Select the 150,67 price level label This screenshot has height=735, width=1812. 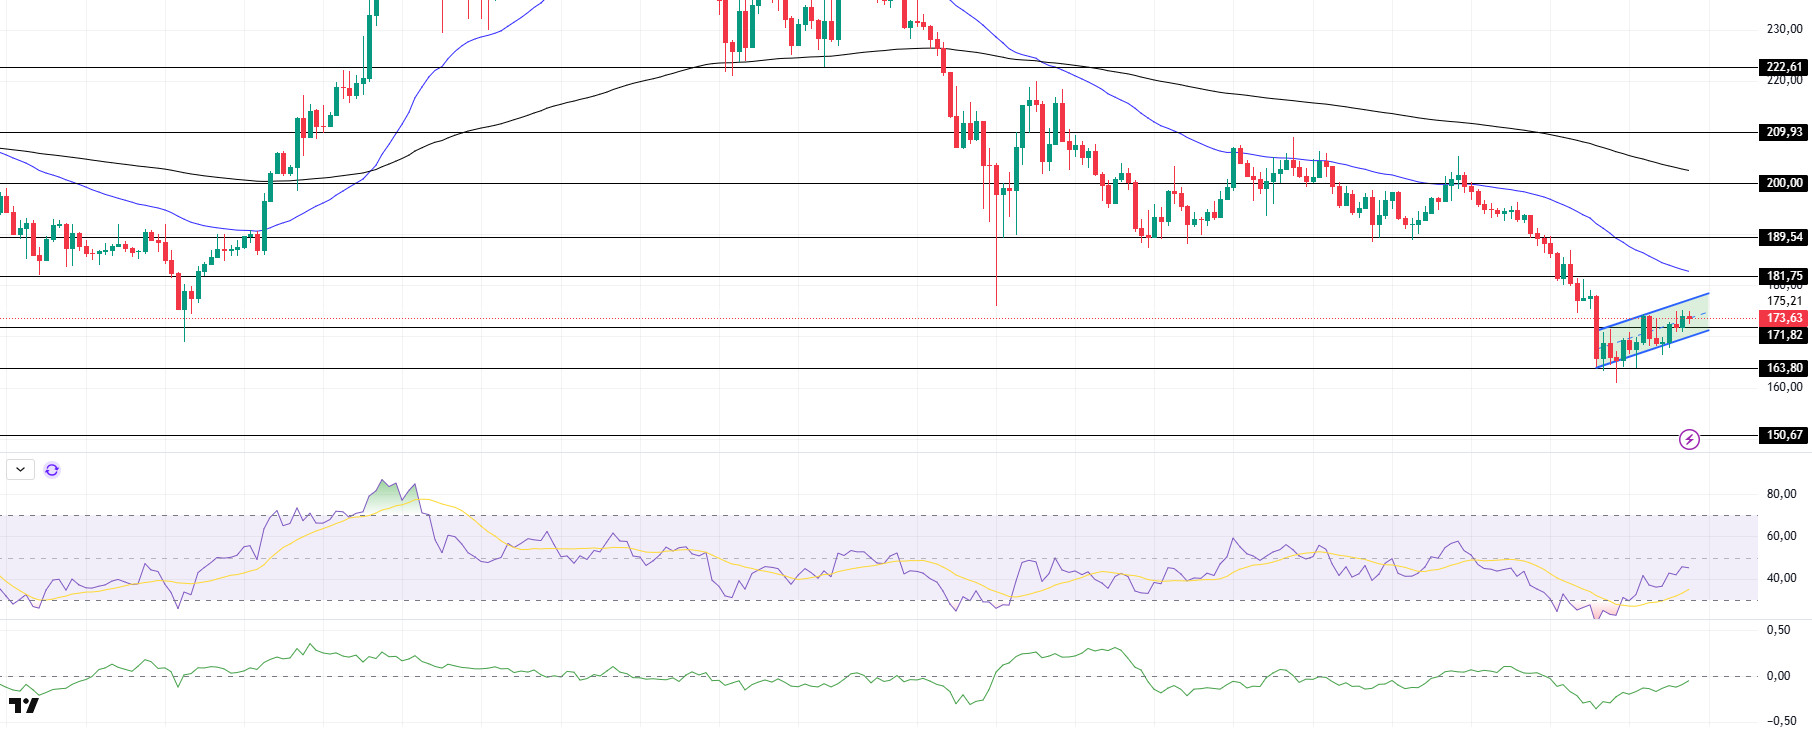[x=1784, y=435]
